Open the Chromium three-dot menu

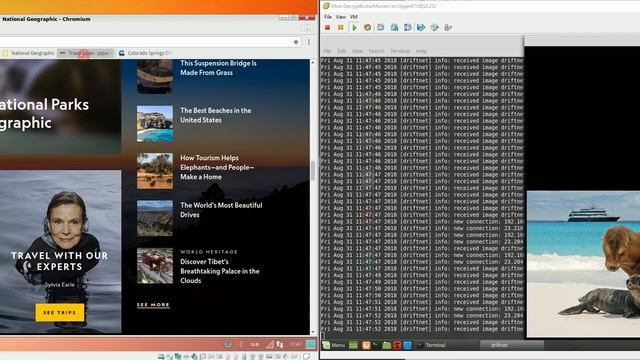[309, 42]
